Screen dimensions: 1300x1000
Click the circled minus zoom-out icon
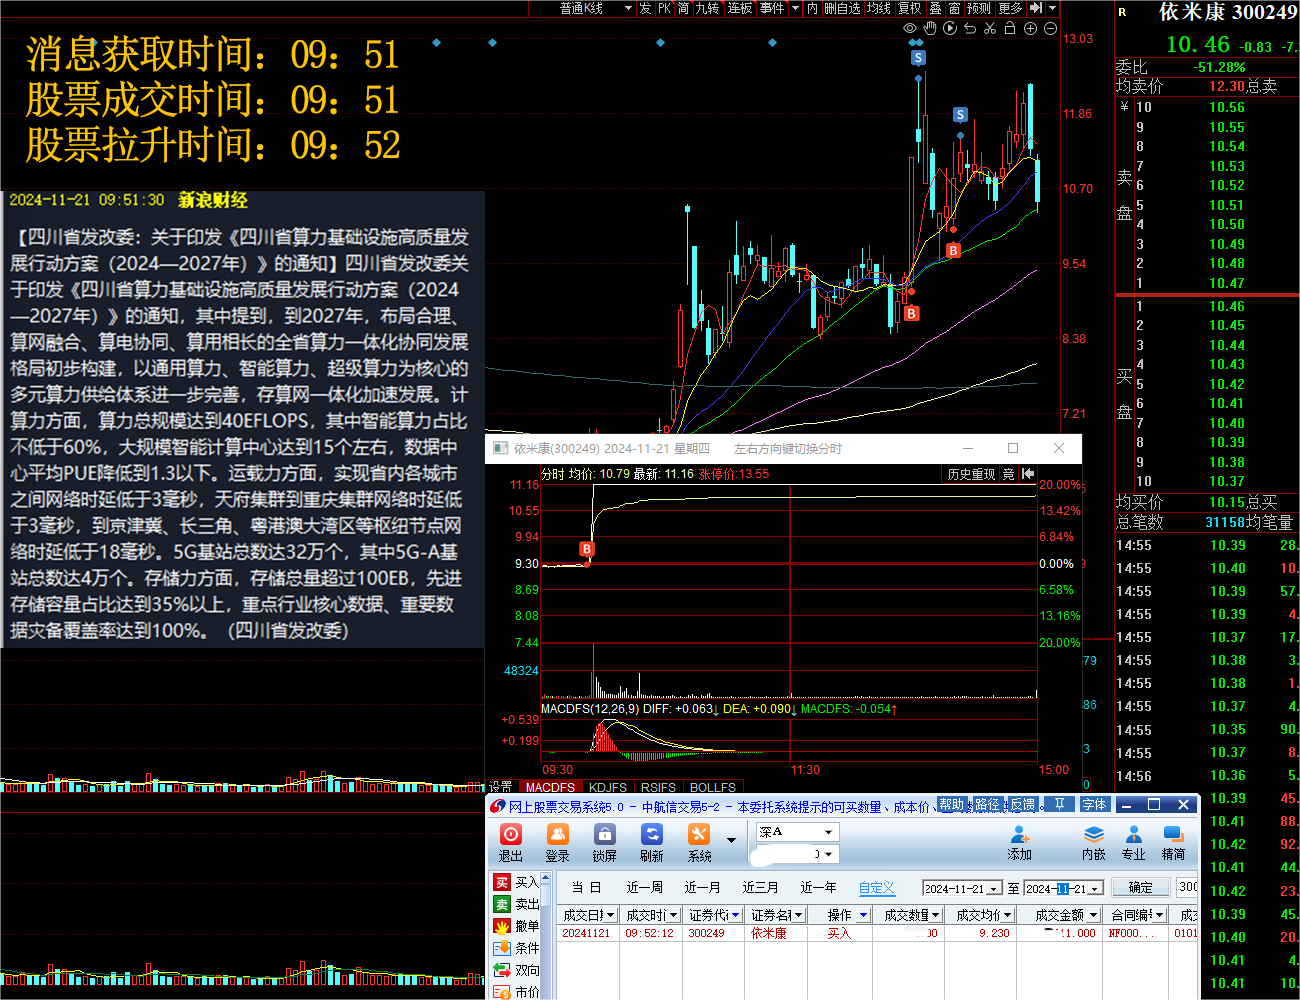coord(1050,28)
